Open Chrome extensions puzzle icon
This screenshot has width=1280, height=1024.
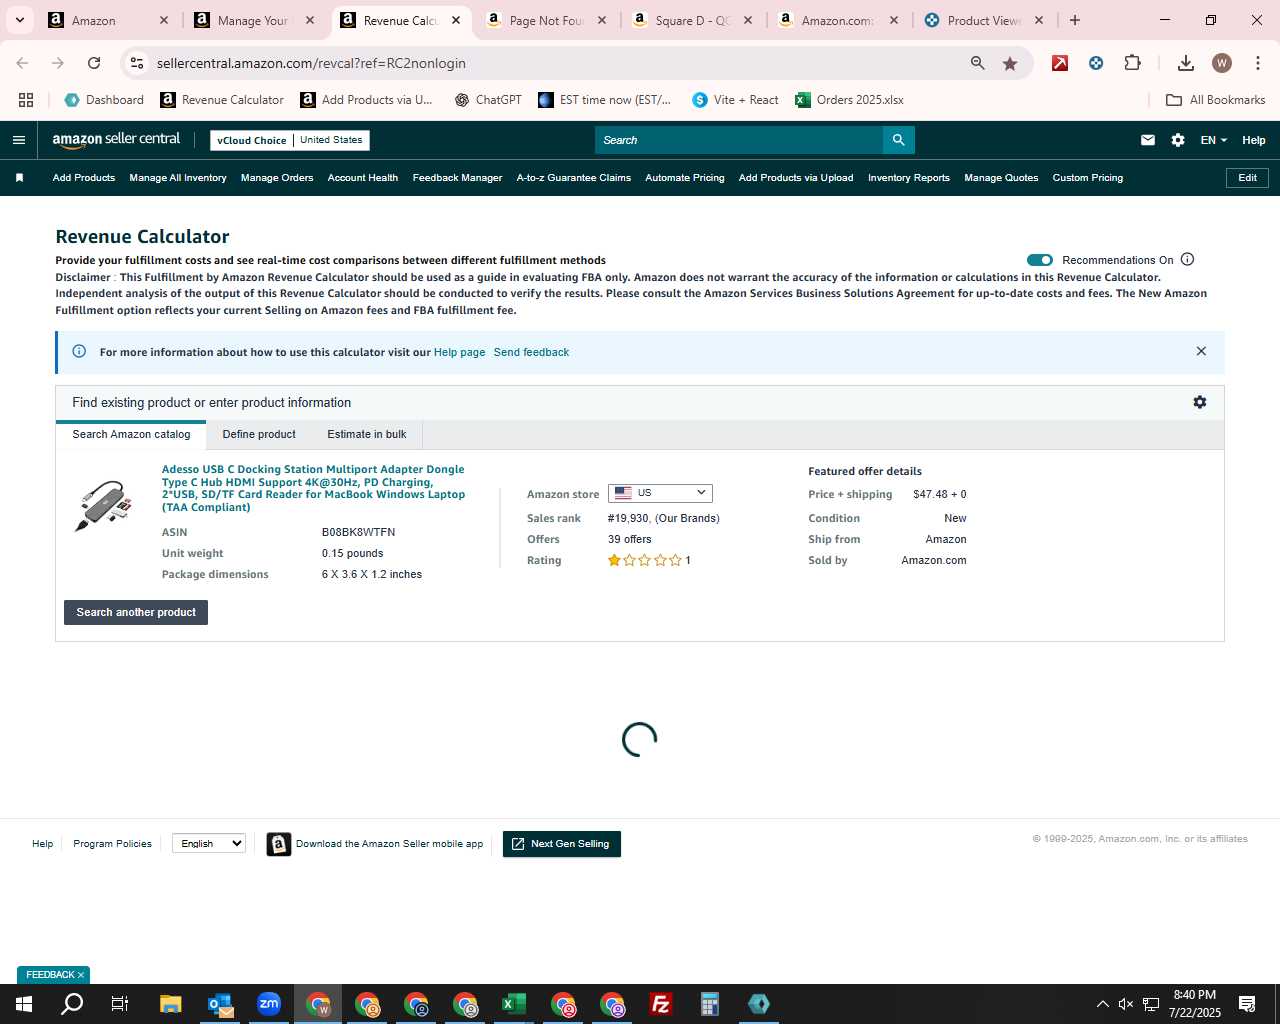pos(1132,63)
